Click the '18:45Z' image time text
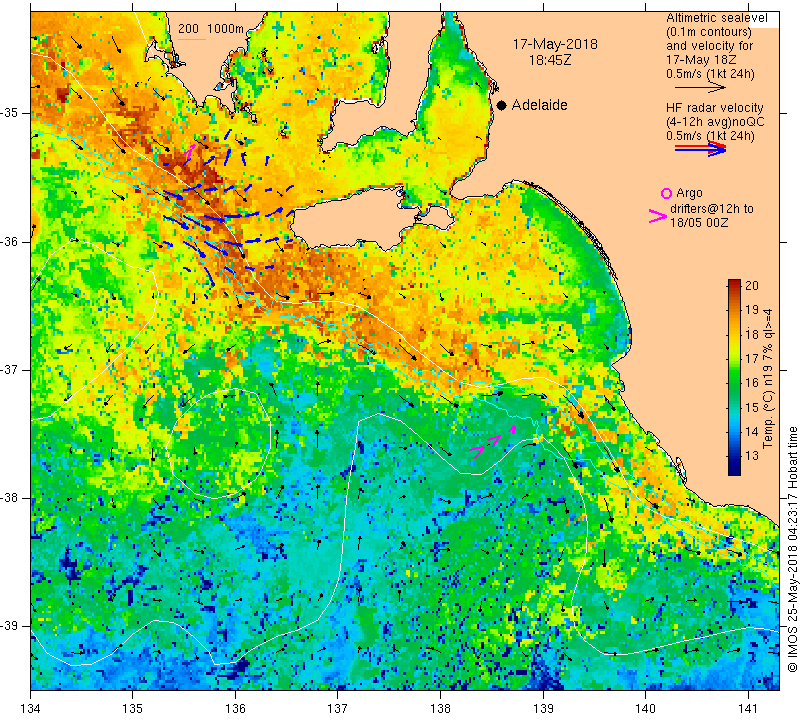800x720 pixels. (x=549, y=60)
